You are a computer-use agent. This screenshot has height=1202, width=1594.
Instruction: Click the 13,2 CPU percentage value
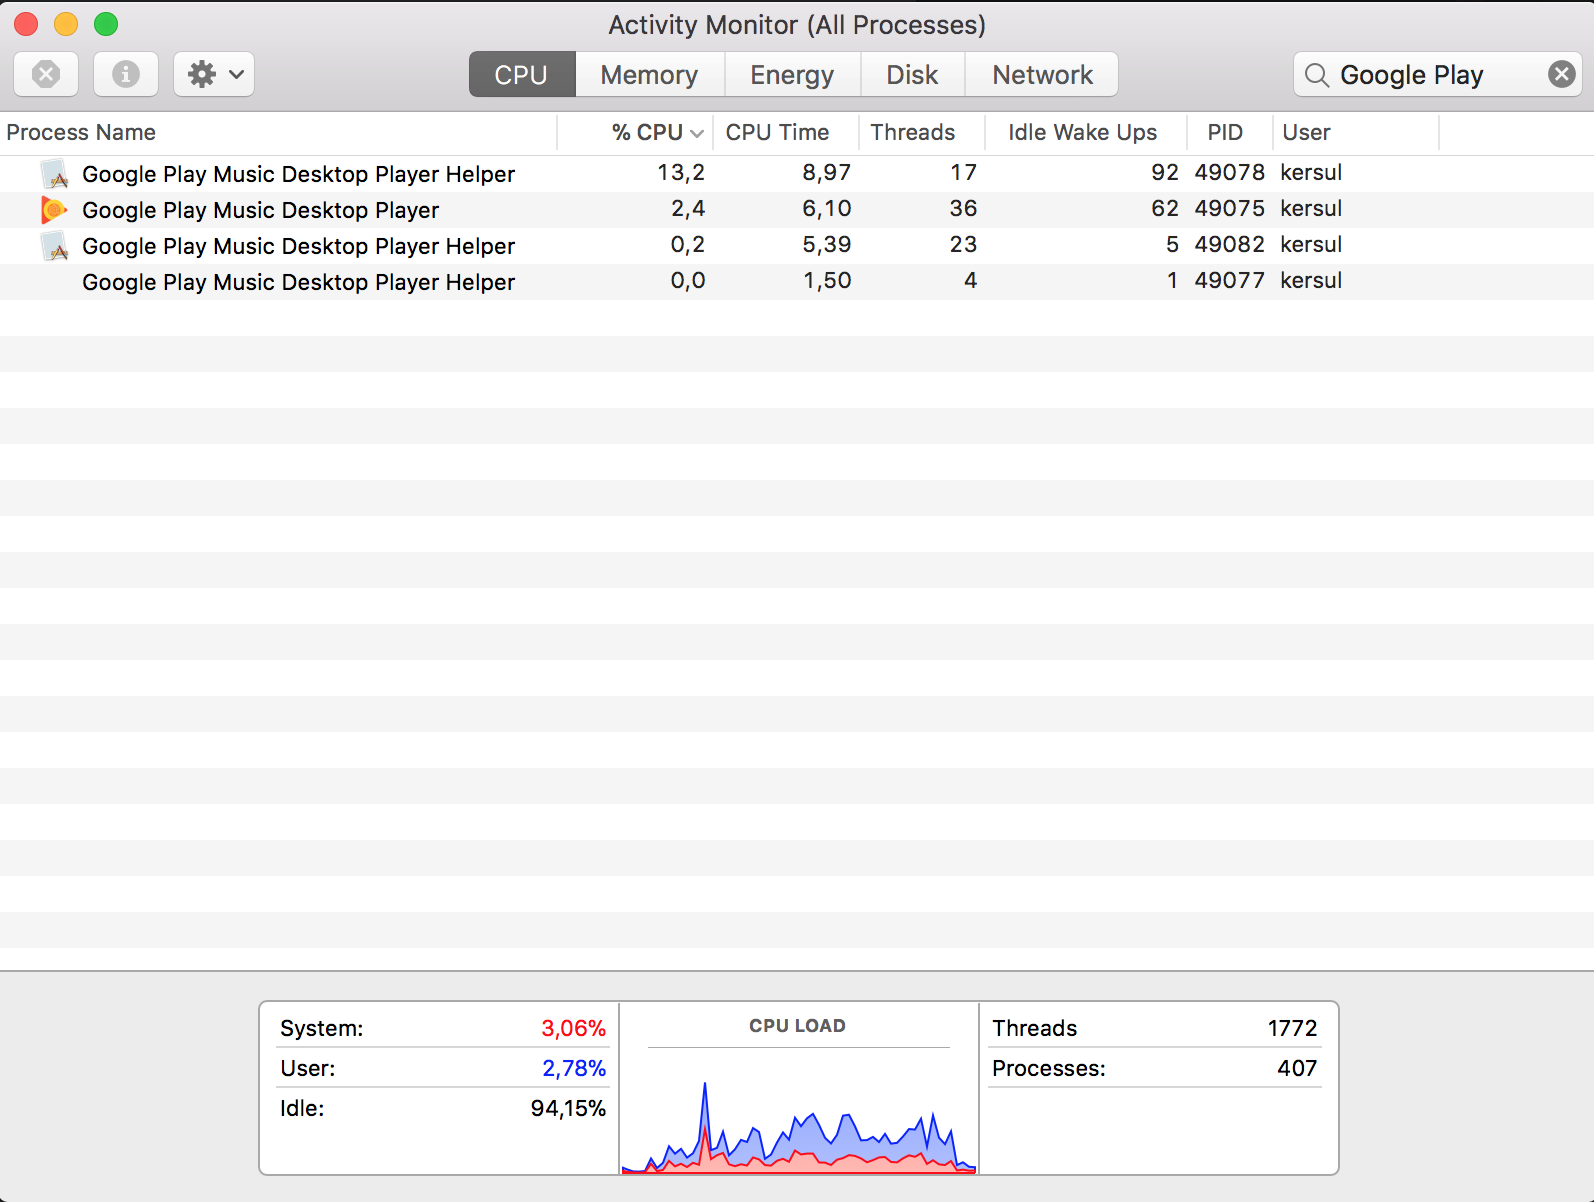(681, 172)
